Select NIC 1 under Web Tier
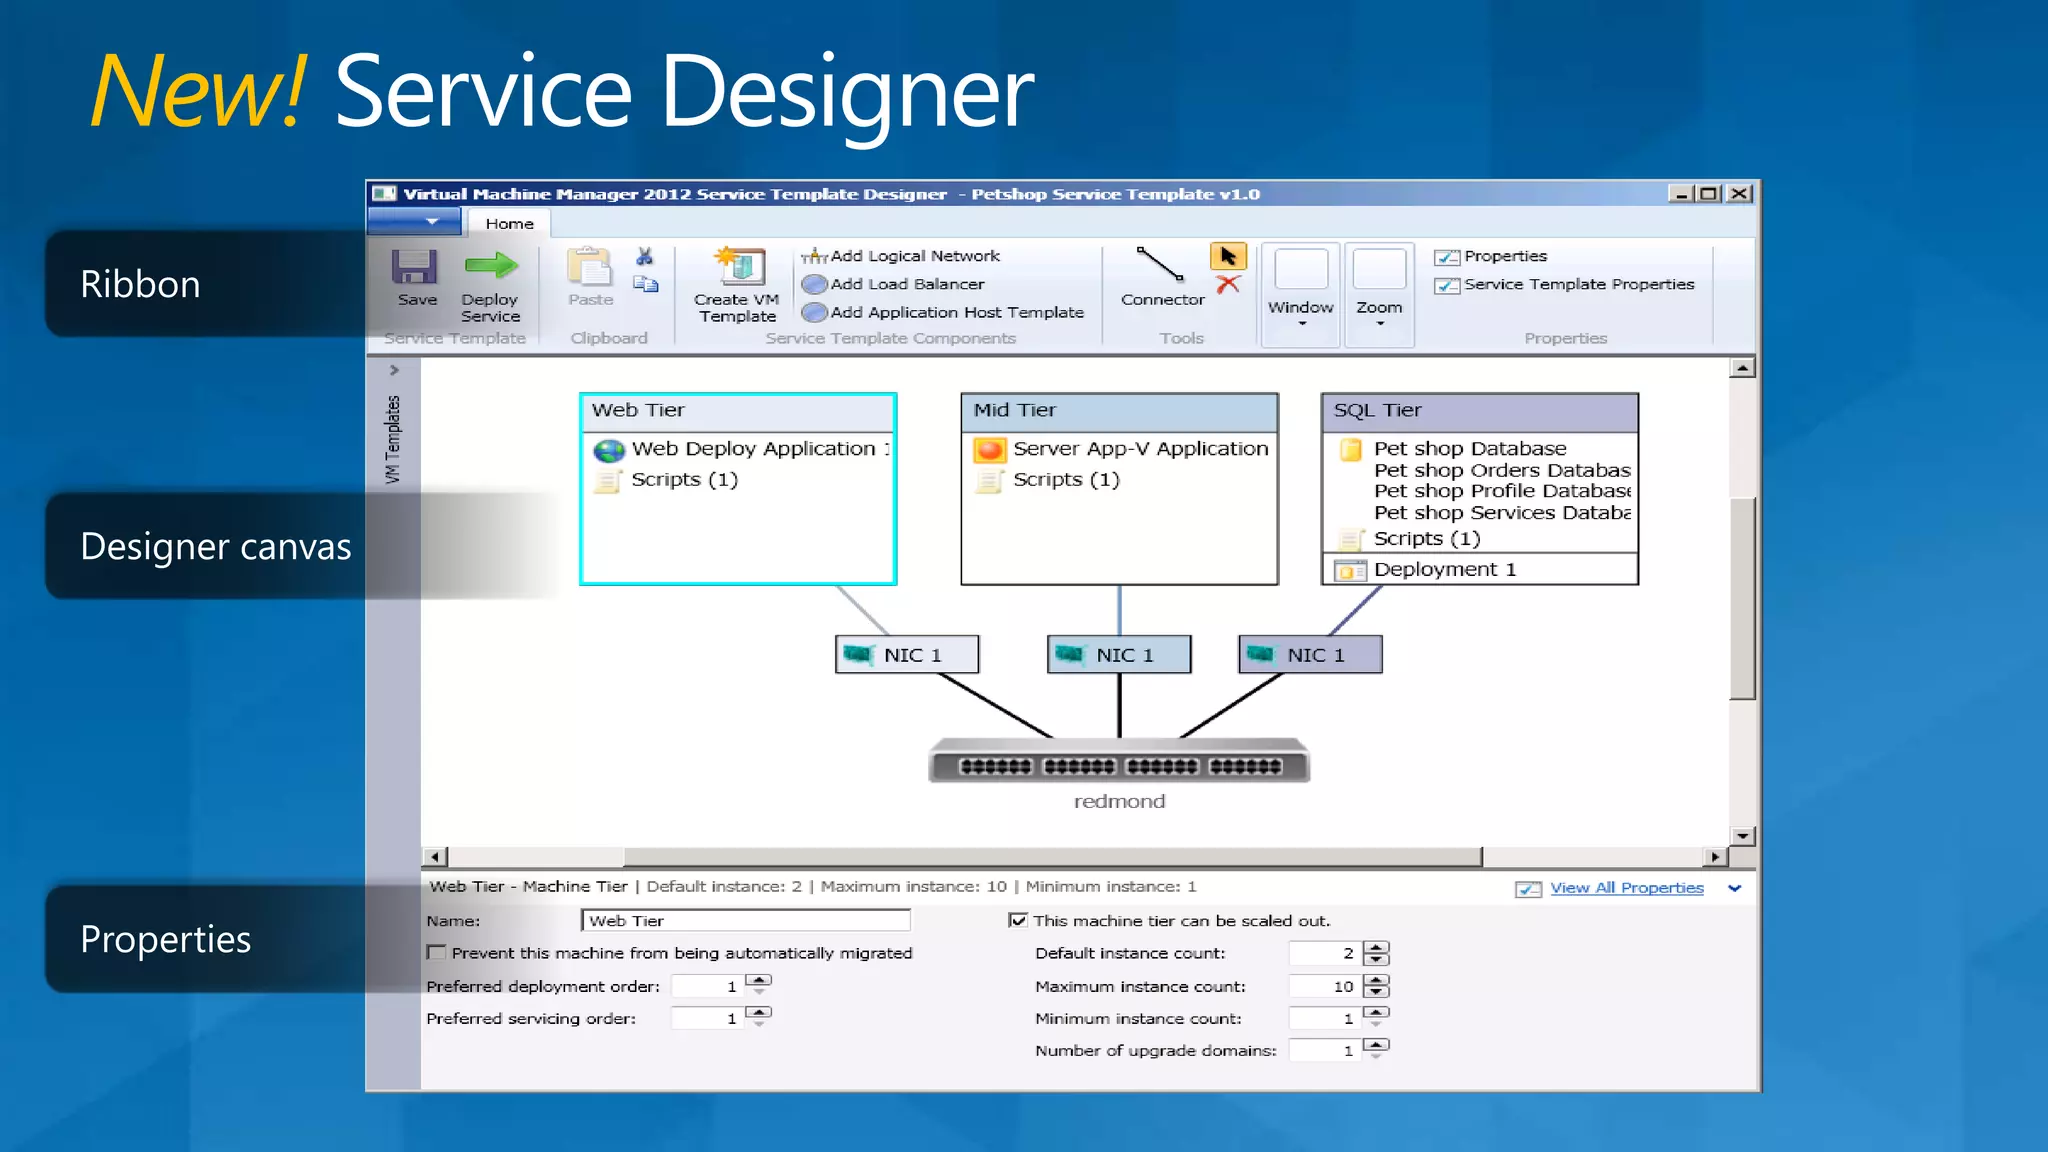 tap(906, 655)
